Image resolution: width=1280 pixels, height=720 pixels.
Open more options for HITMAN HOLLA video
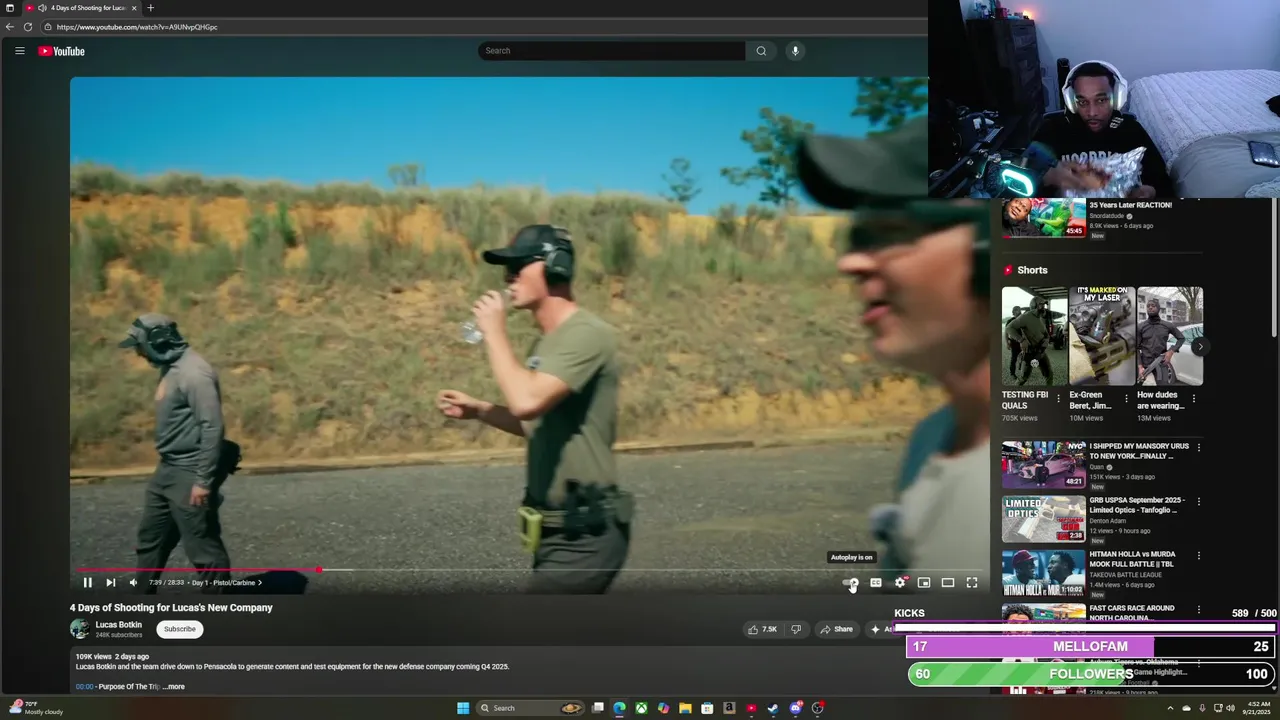[1198, 555]
